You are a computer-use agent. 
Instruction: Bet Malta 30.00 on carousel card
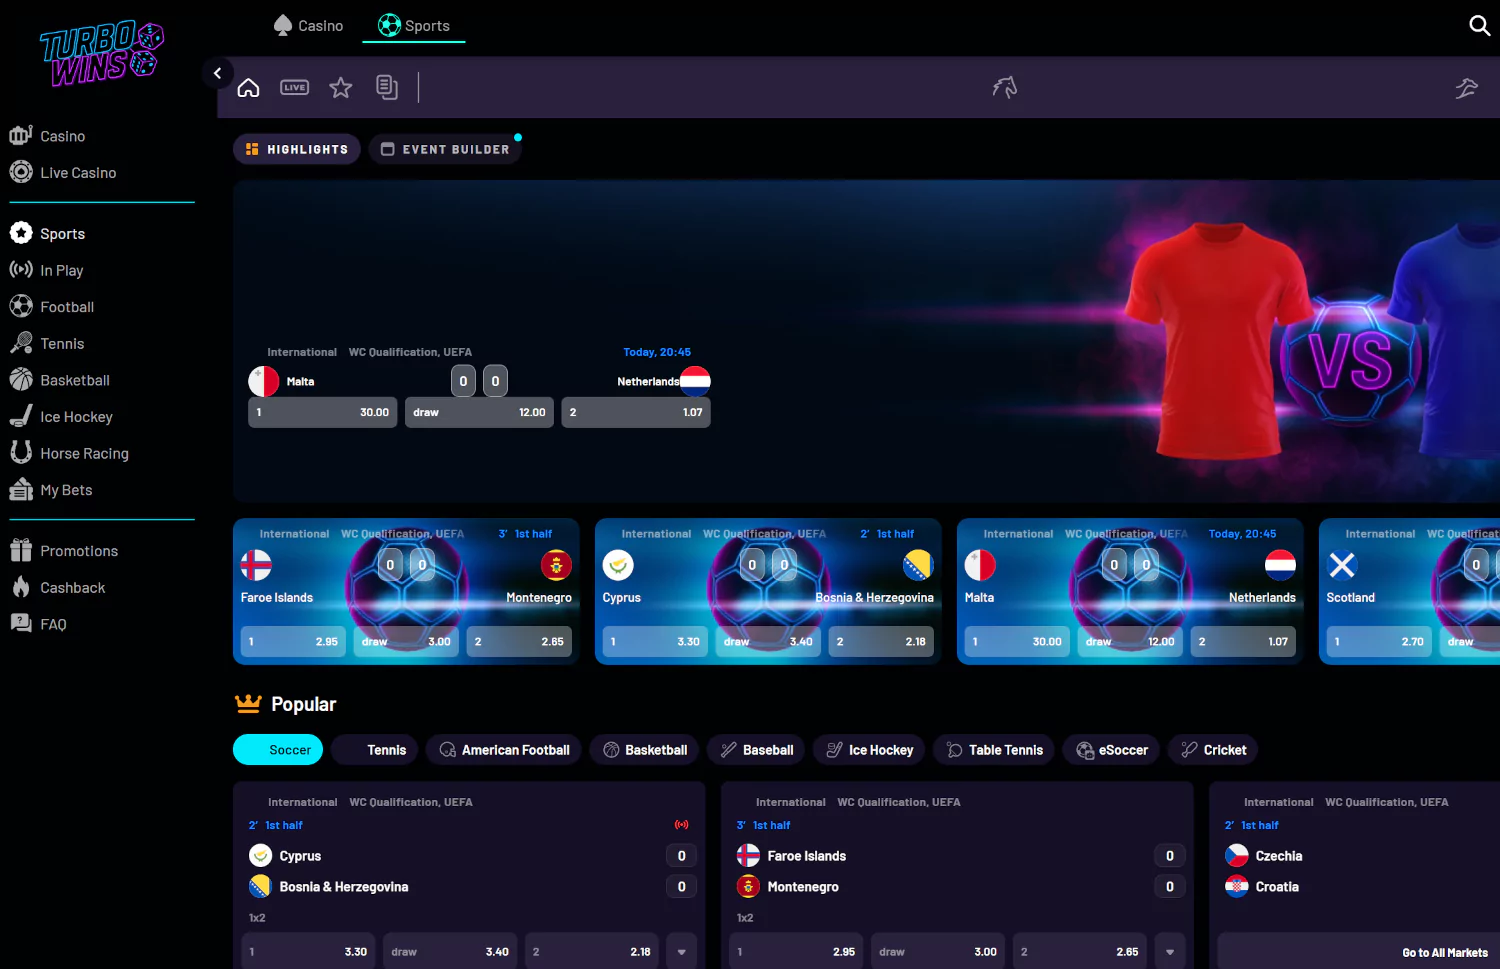(1018, 642)
